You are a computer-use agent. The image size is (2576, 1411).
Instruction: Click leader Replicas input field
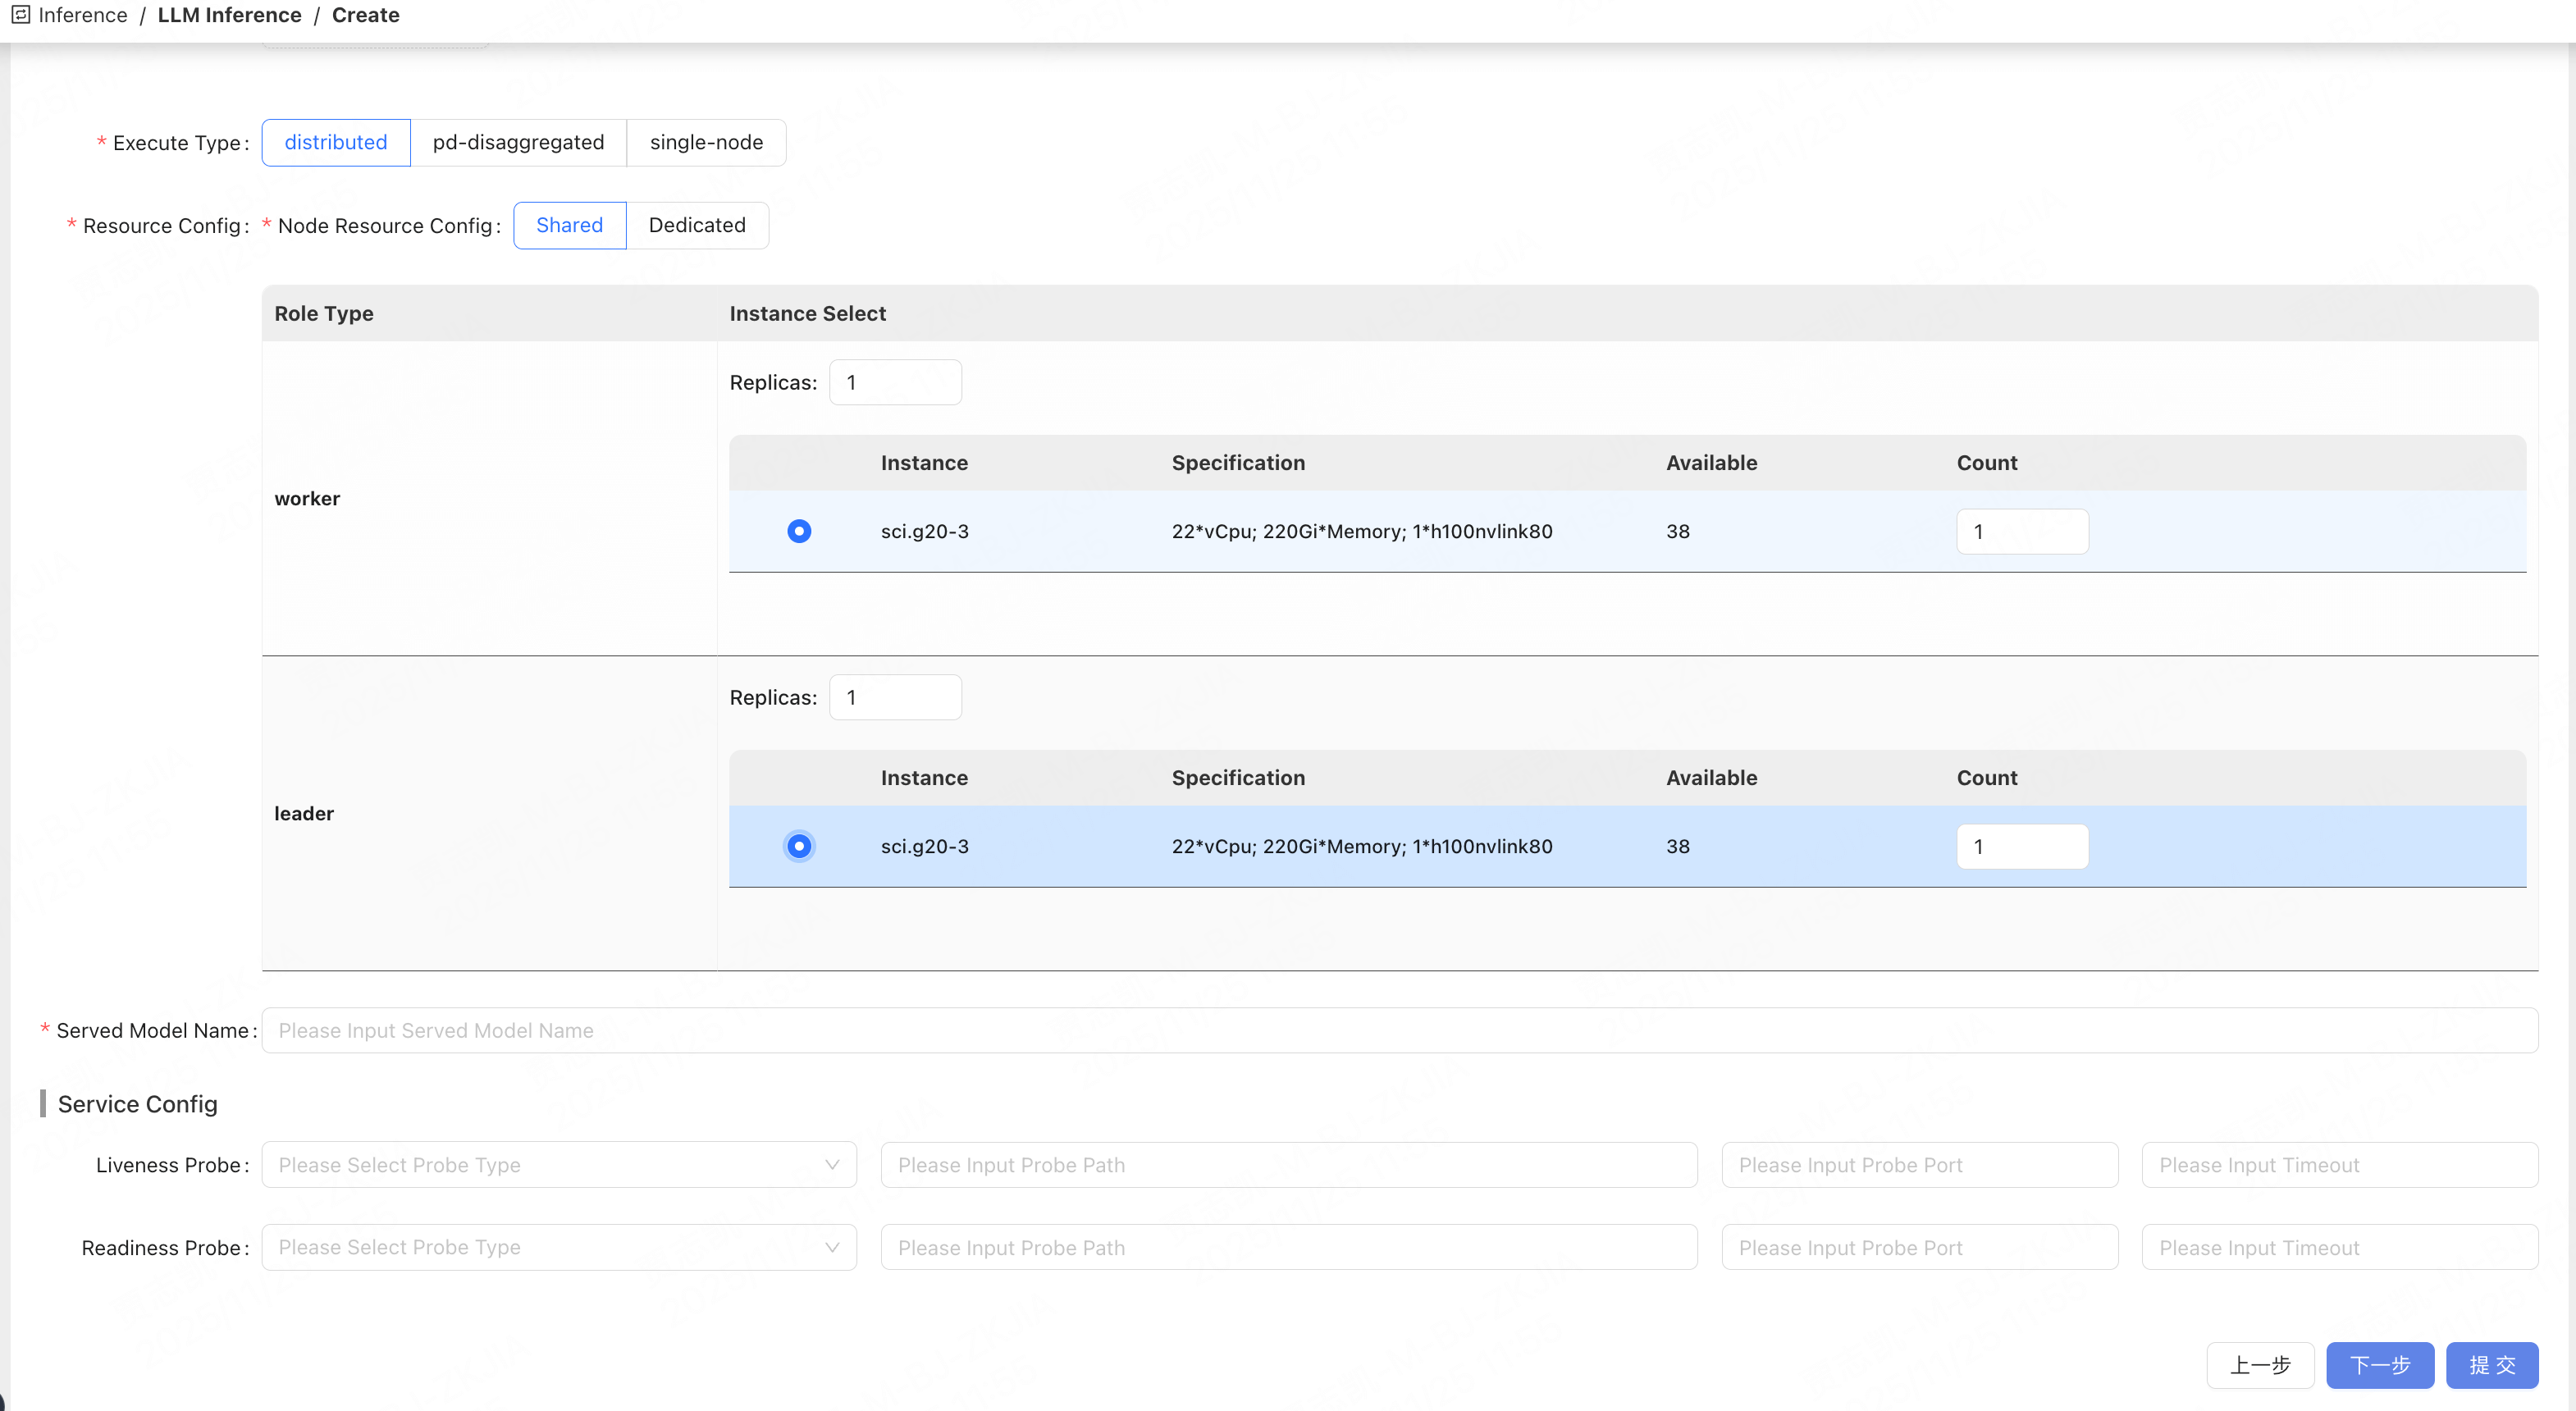tap(895, 697)
